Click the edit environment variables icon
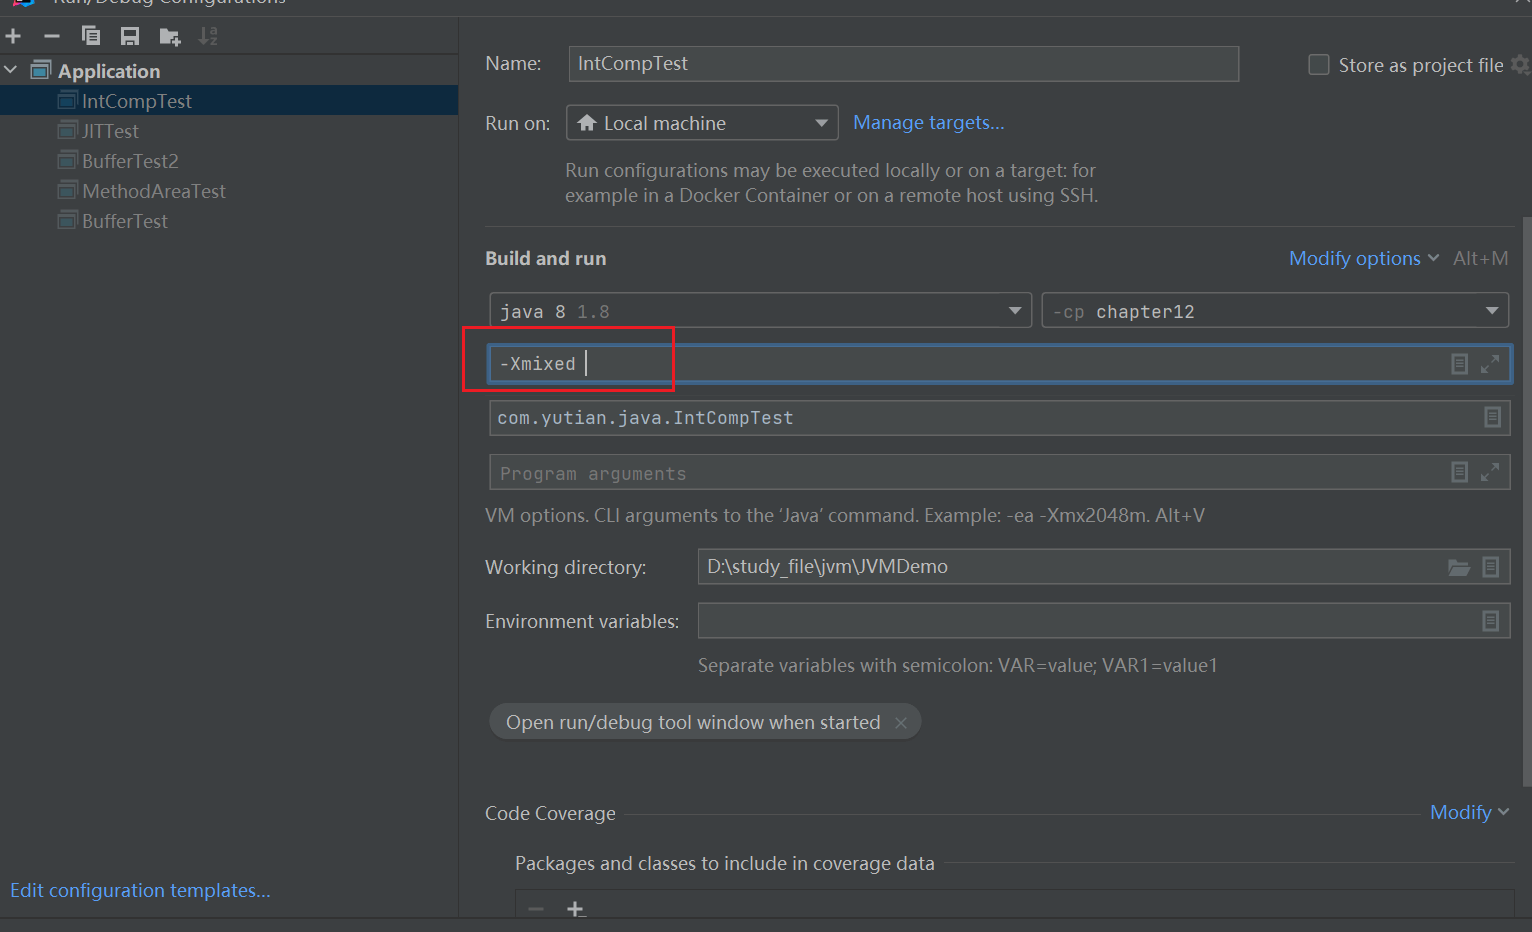This screenshot has width=1532, height=932. [1490, 621]
